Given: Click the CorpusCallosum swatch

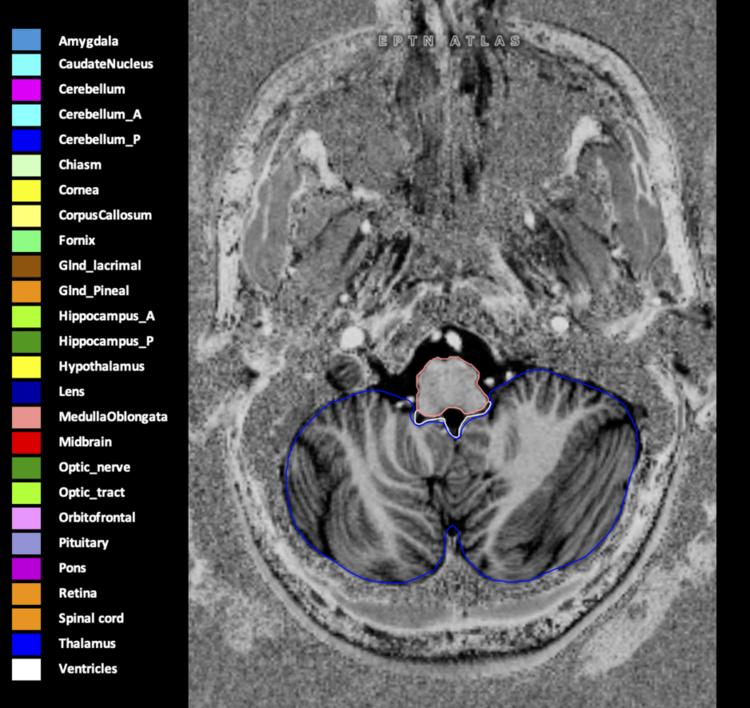Looking at the screenshot, I should click(26, 216).
